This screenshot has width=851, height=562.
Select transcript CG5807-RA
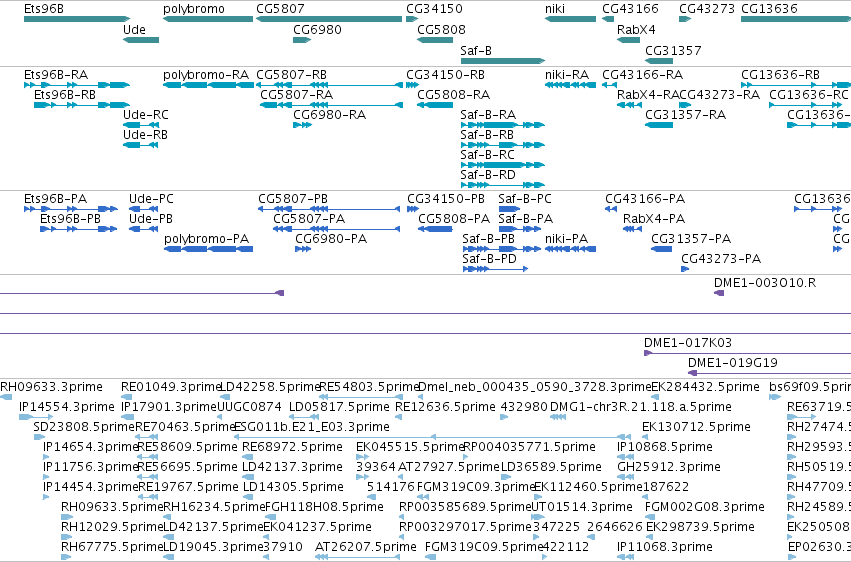(332, 105)
